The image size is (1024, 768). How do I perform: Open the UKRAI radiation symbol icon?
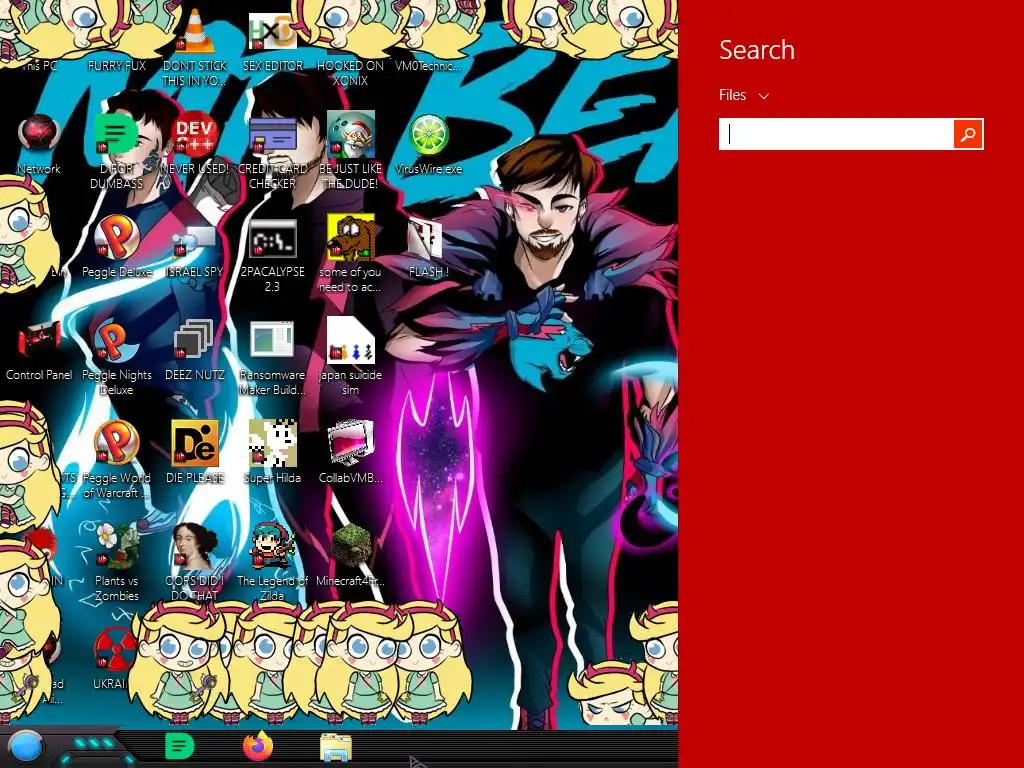point(115,648)
